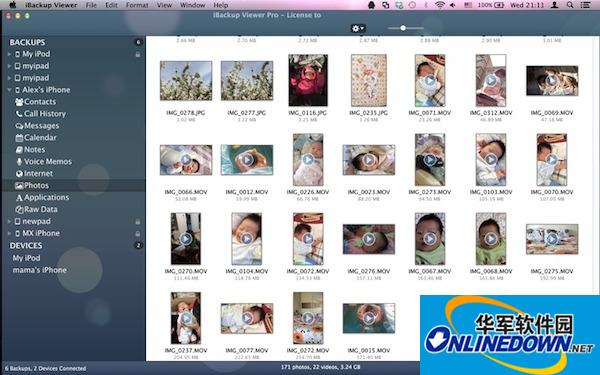The width and height of the screenshot is (600, 375).
Task: Play video IMG_0270.MOV
Action: coord(186,239)
